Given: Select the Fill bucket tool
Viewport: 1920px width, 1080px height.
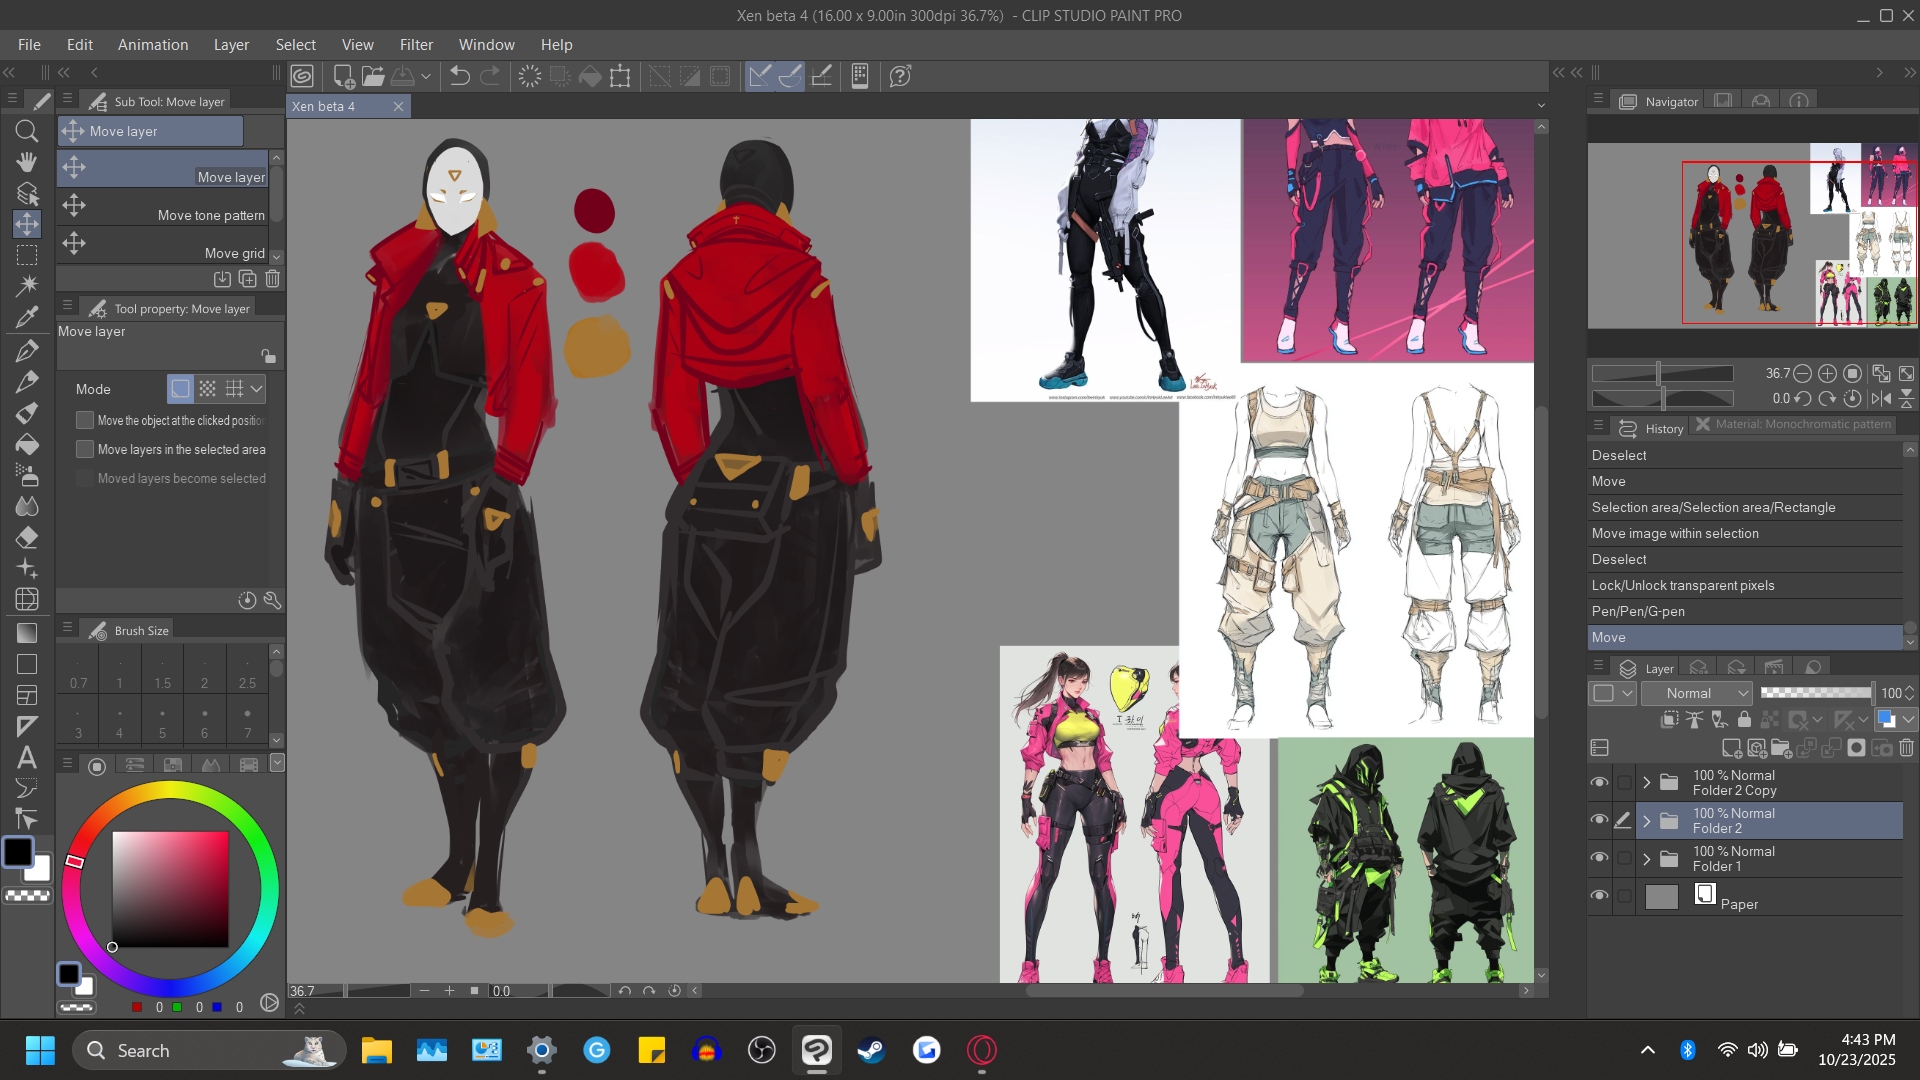Looking at the screenshot, I should tap(27, 444).
